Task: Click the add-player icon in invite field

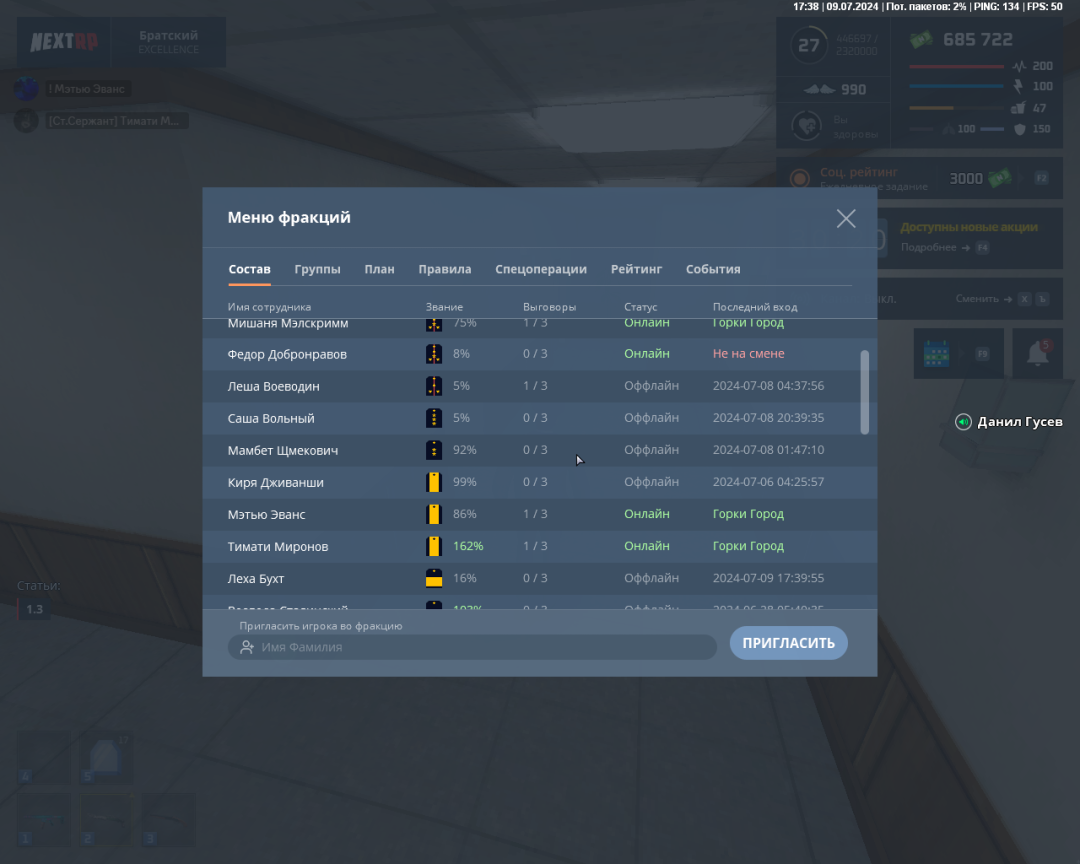Action: (x=247, y=647)
